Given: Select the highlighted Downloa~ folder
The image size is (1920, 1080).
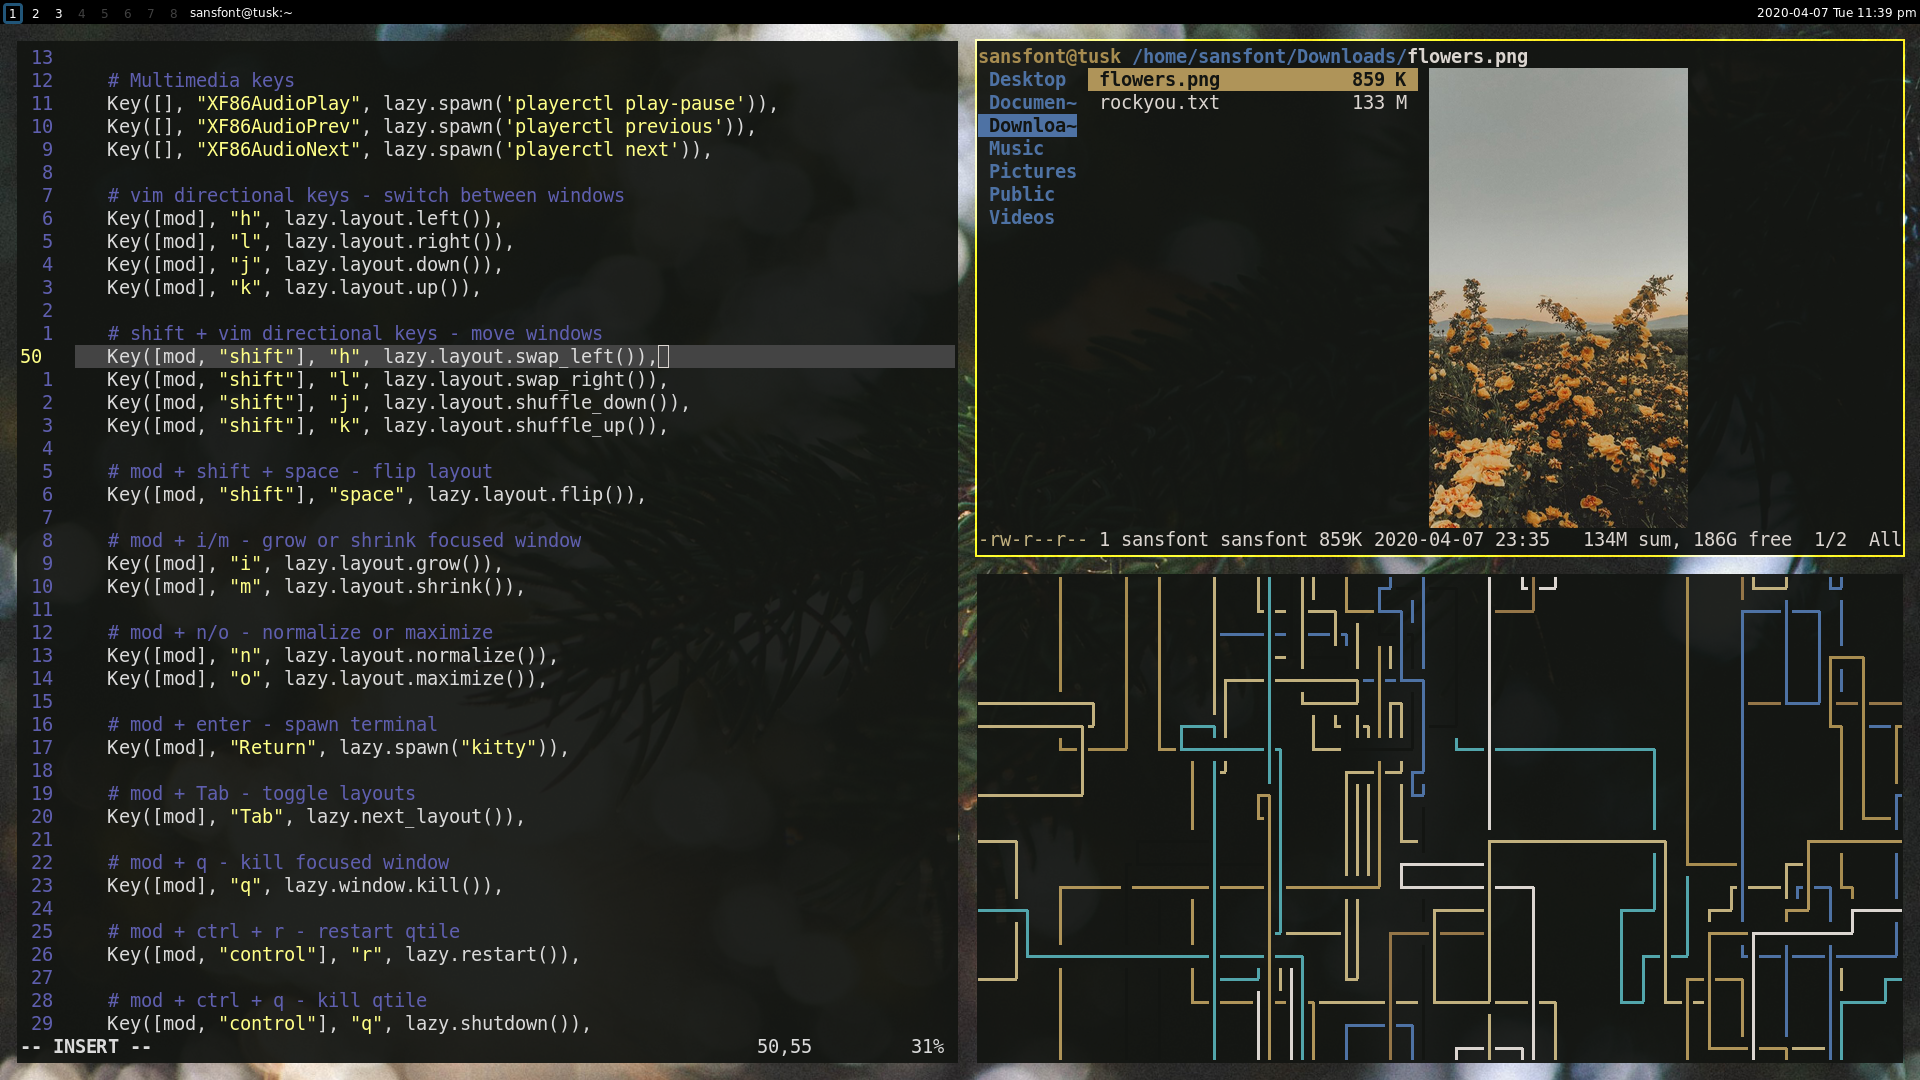Looking at the screenshot, I should [x=1030, y=126].
